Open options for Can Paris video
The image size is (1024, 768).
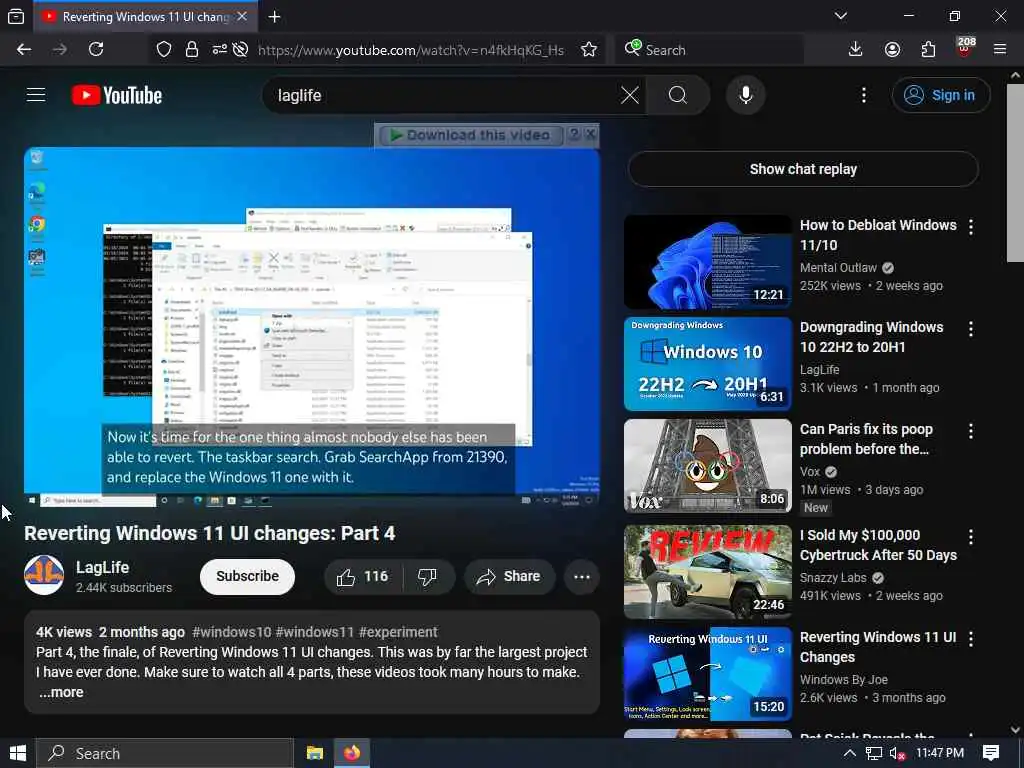tap(971, 430)
